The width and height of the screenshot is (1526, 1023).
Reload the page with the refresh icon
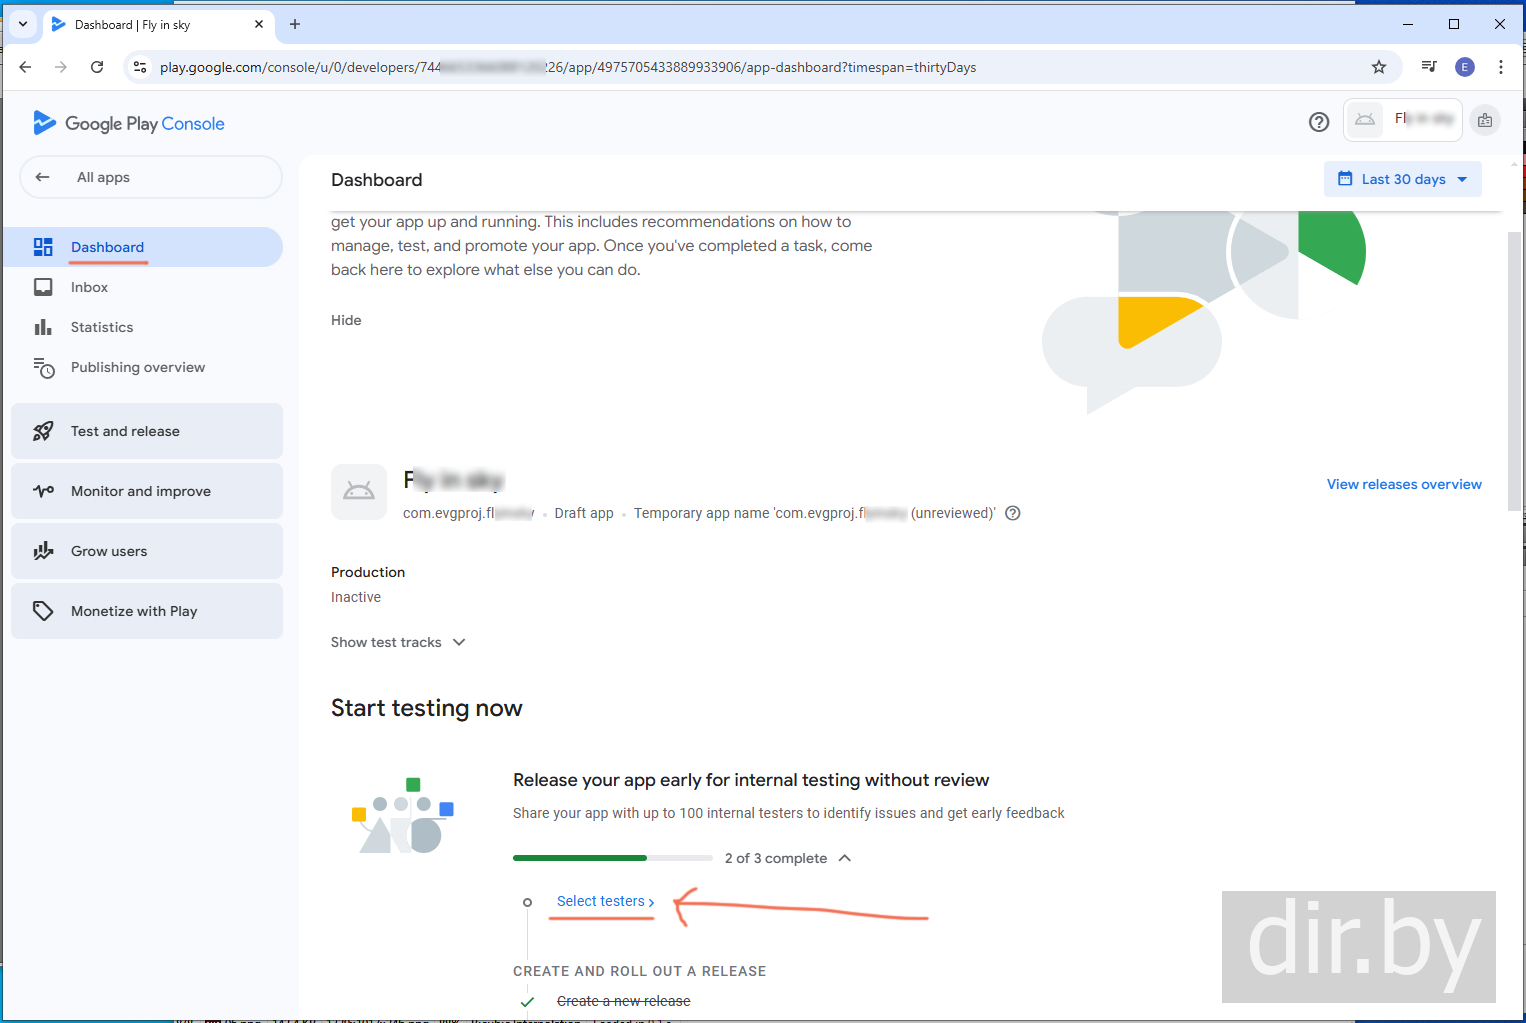97,67
